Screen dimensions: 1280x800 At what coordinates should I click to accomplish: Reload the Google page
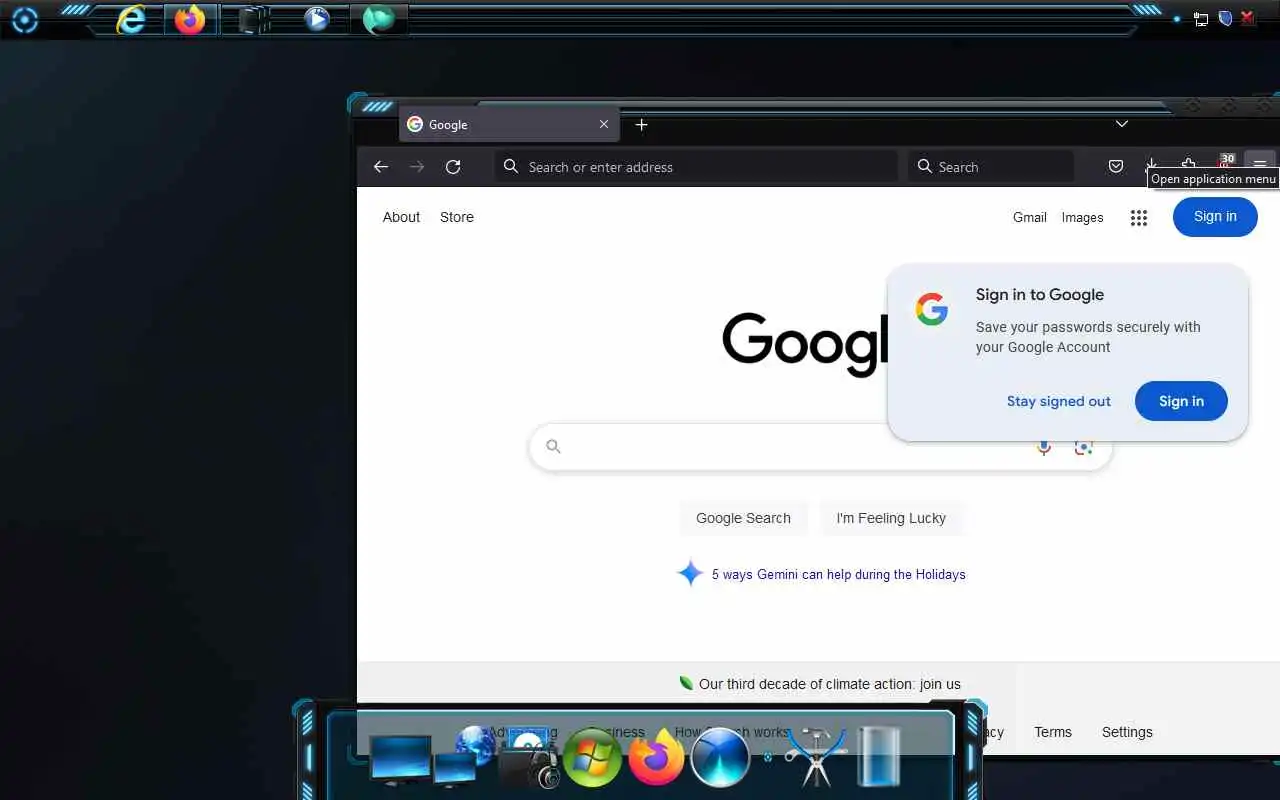tap(453, 167)
